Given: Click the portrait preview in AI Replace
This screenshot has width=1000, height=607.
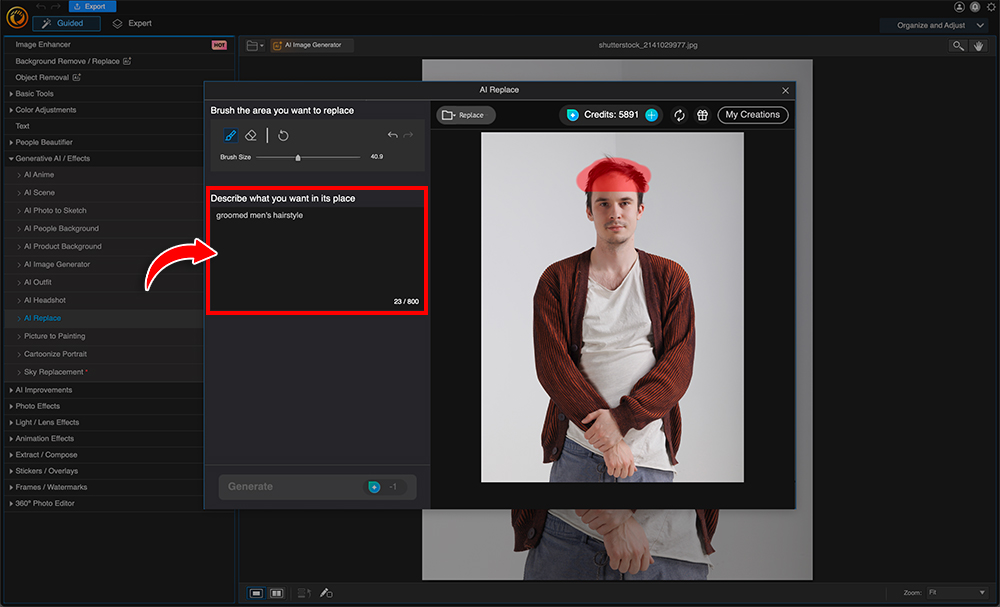Looking at the screenshot, I should (x=612, y=307).
